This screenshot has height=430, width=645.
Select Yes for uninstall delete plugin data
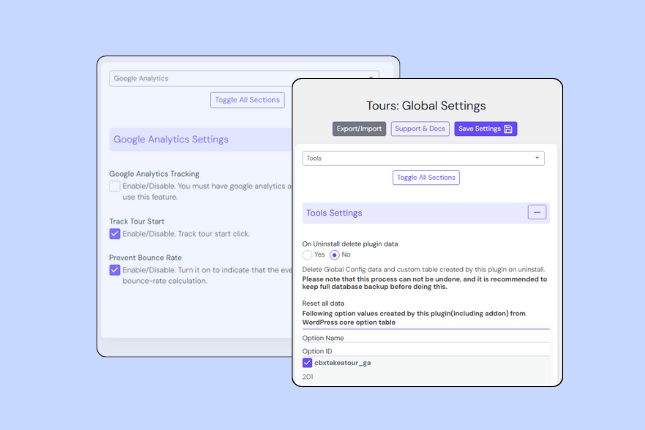tap(308, 255)
